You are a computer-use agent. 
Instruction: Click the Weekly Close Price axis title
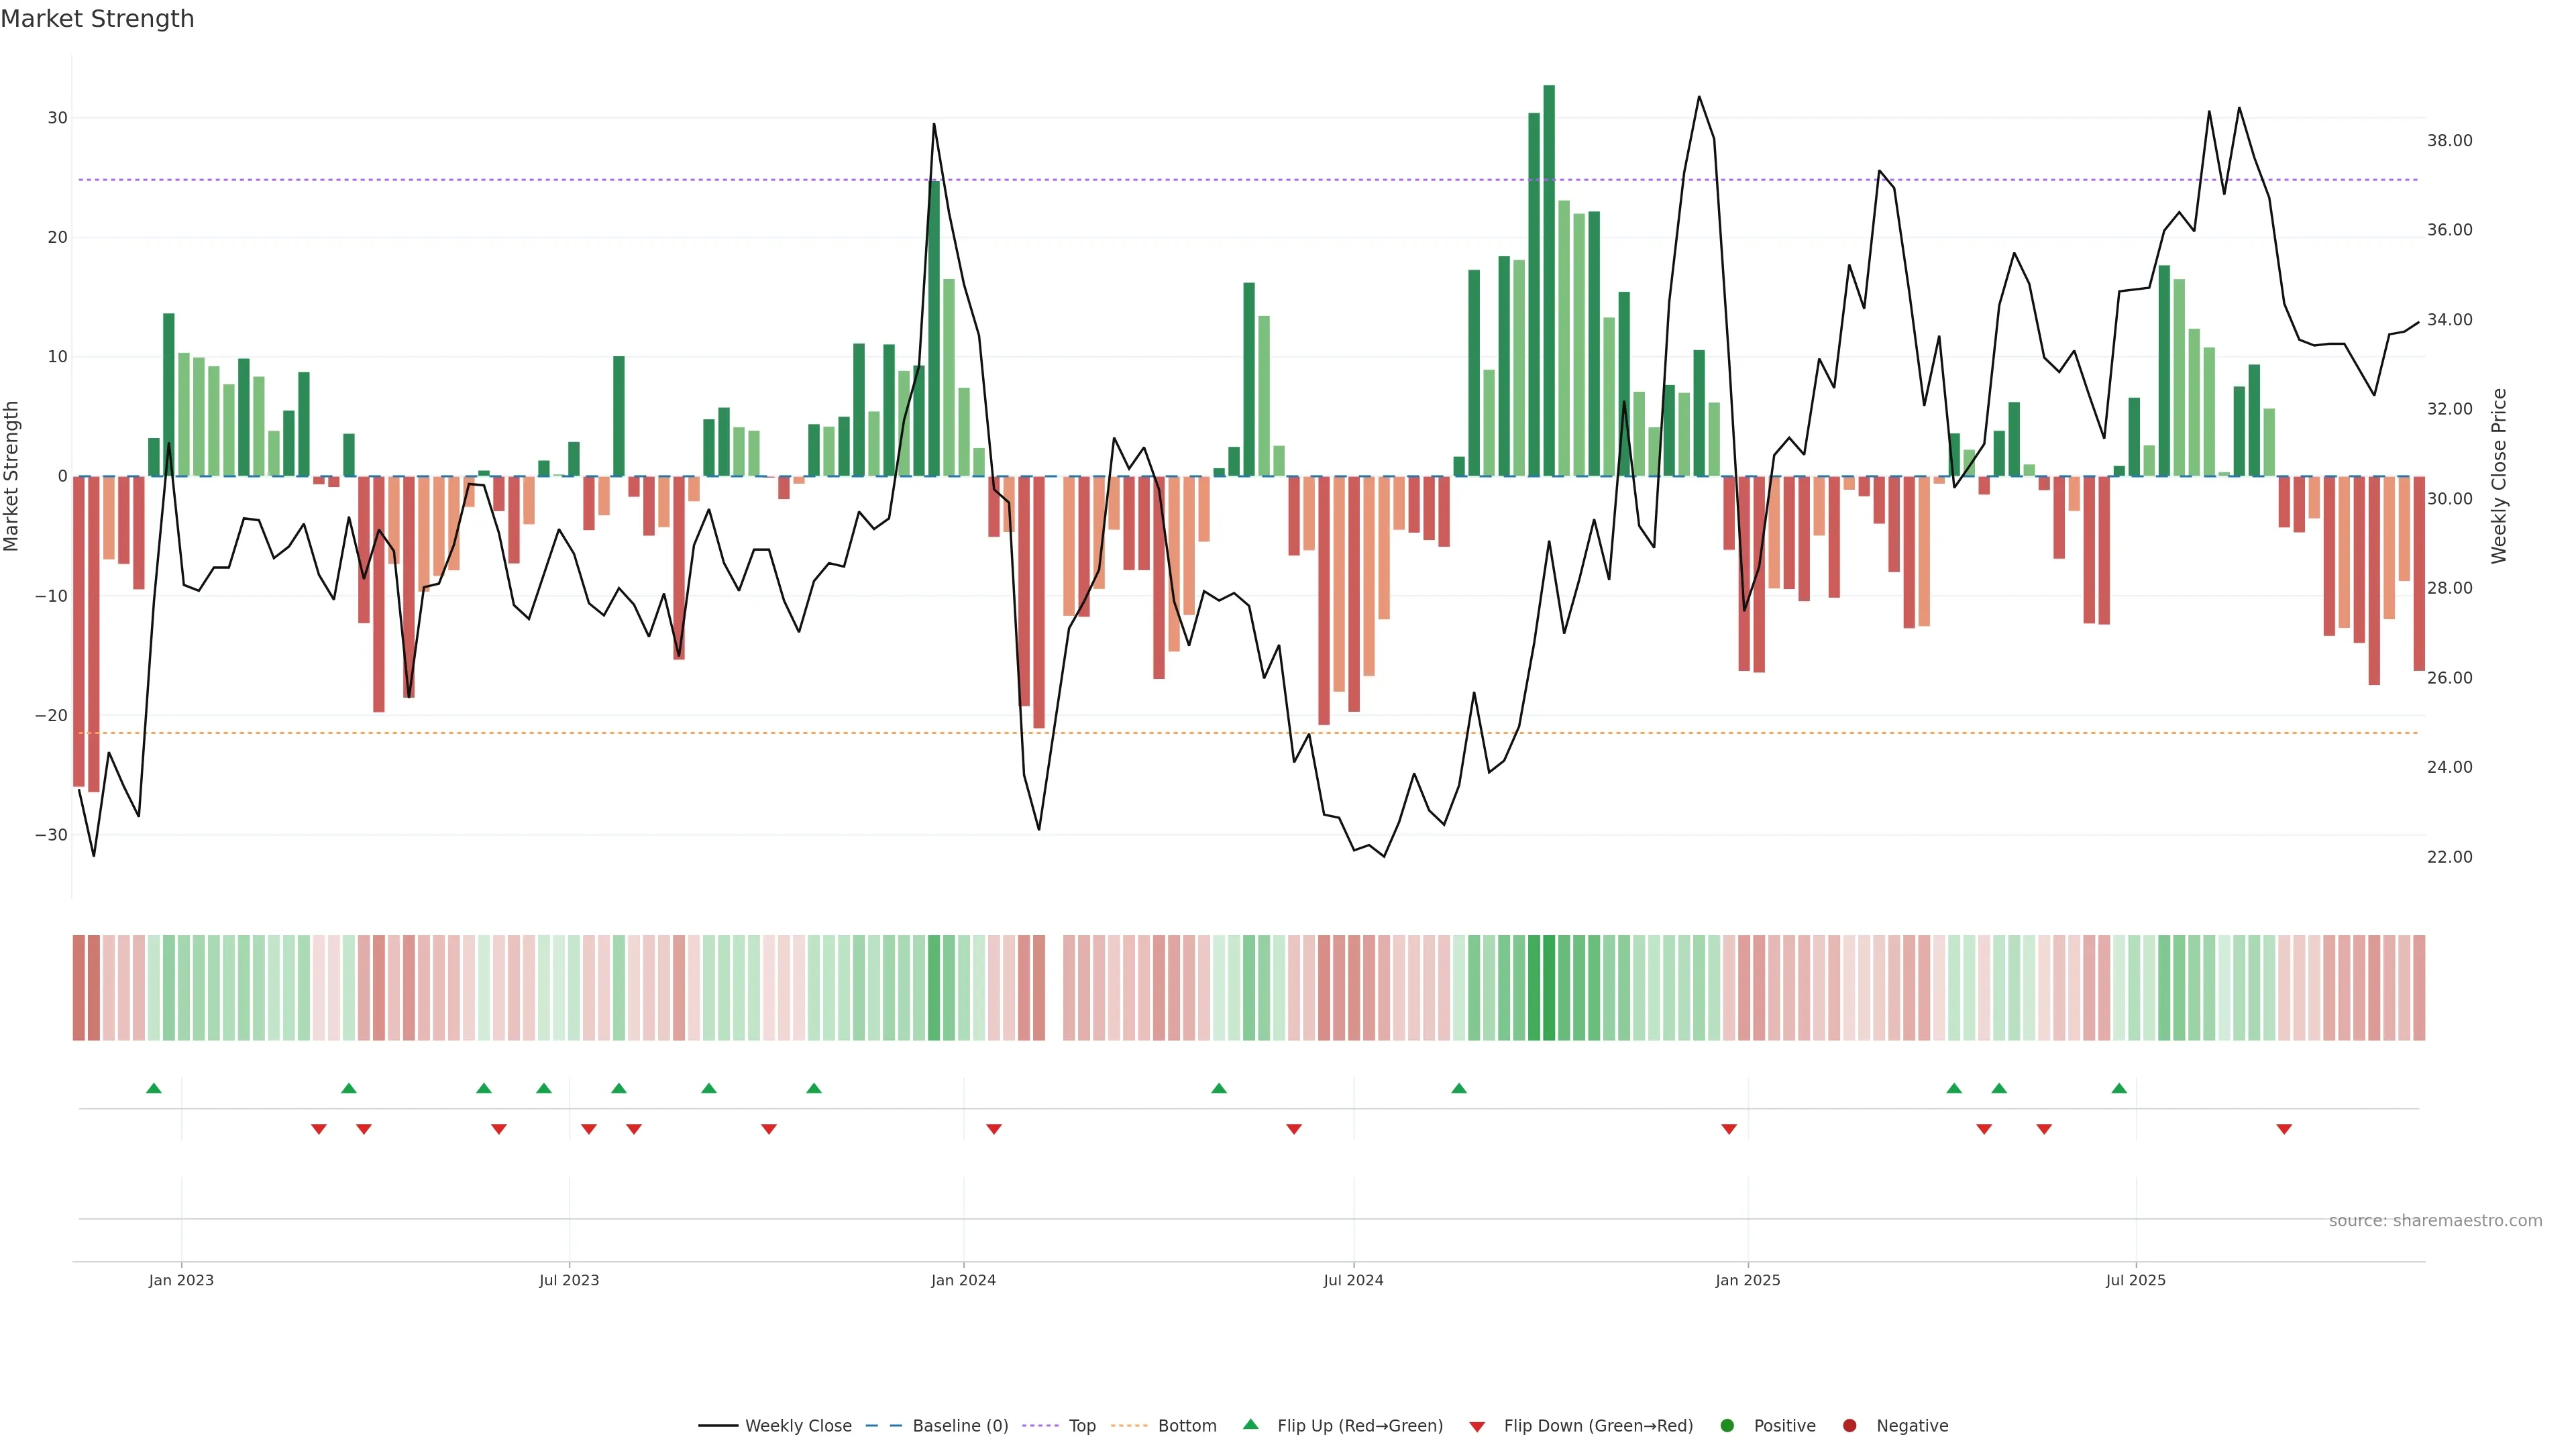[2499, 476]
